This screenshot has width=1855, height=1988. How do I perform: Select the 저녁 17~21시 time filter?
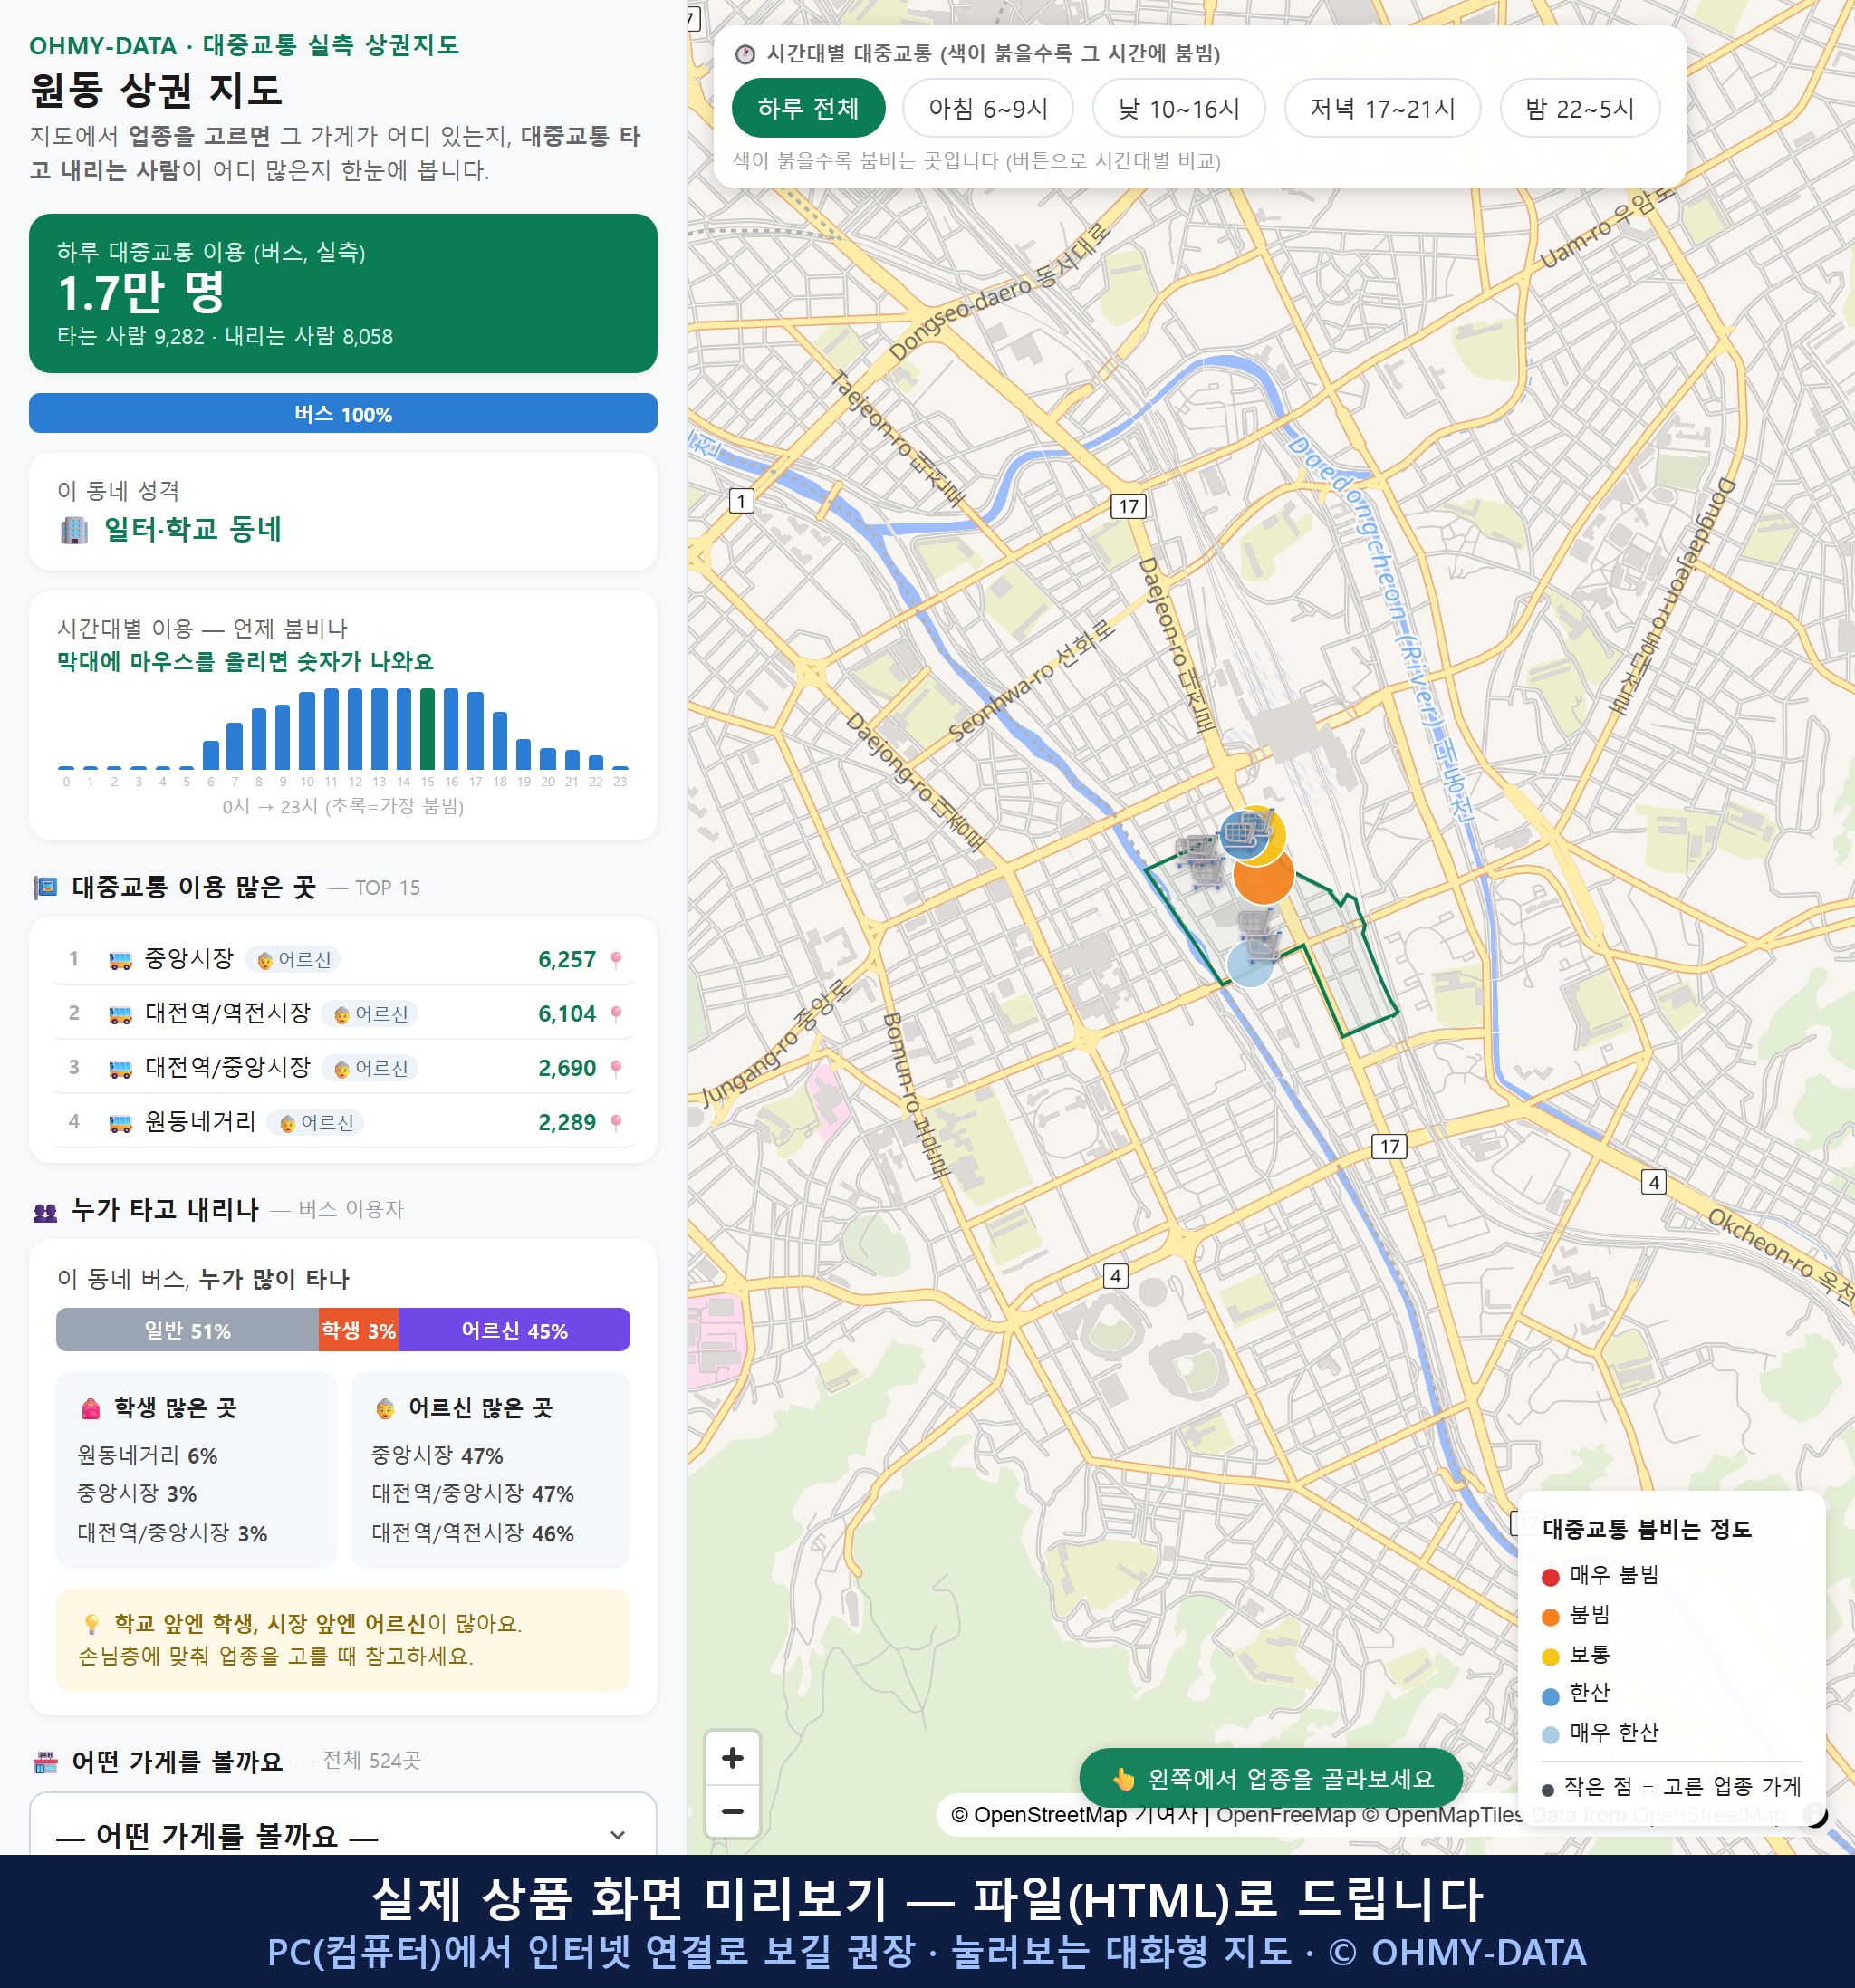1382,108
